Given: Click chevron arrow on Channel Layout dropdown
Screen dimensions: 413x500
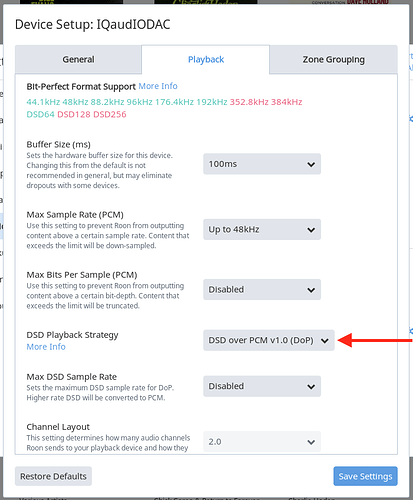Looking at the screenshot, I should coord(311,442).
